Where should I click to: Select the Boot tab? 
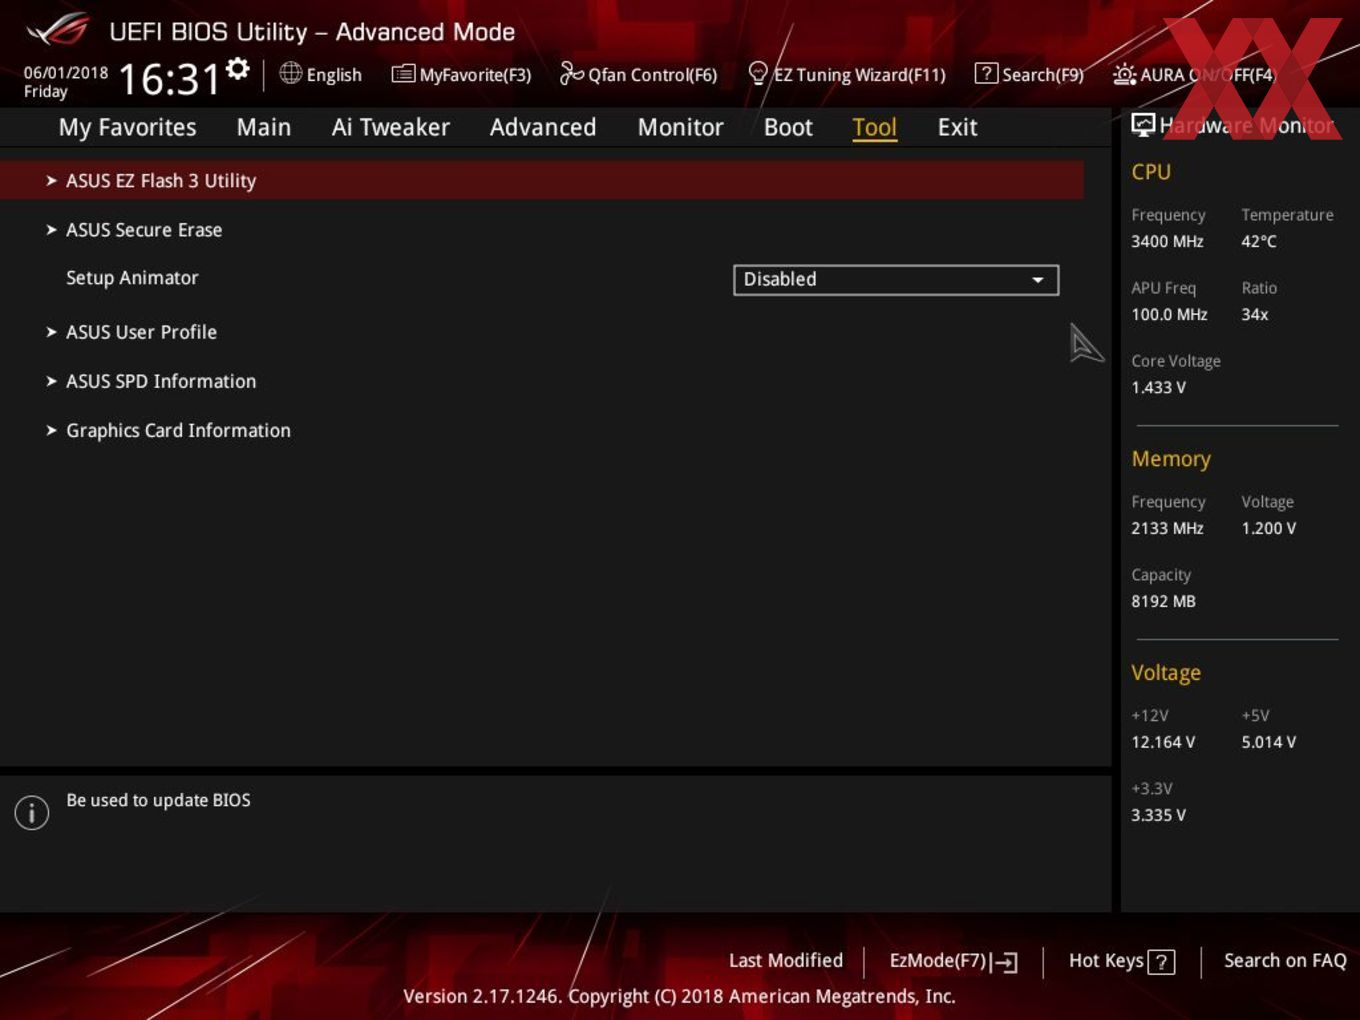788,127
